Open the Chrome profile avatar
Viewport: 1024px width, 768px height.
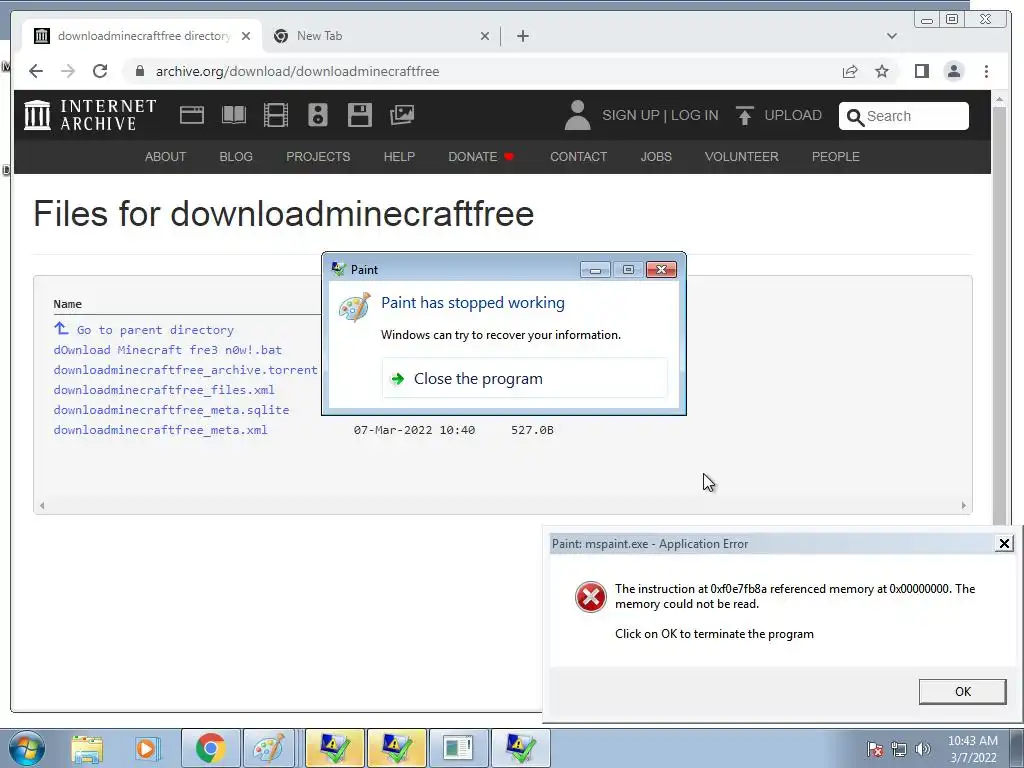953,71
